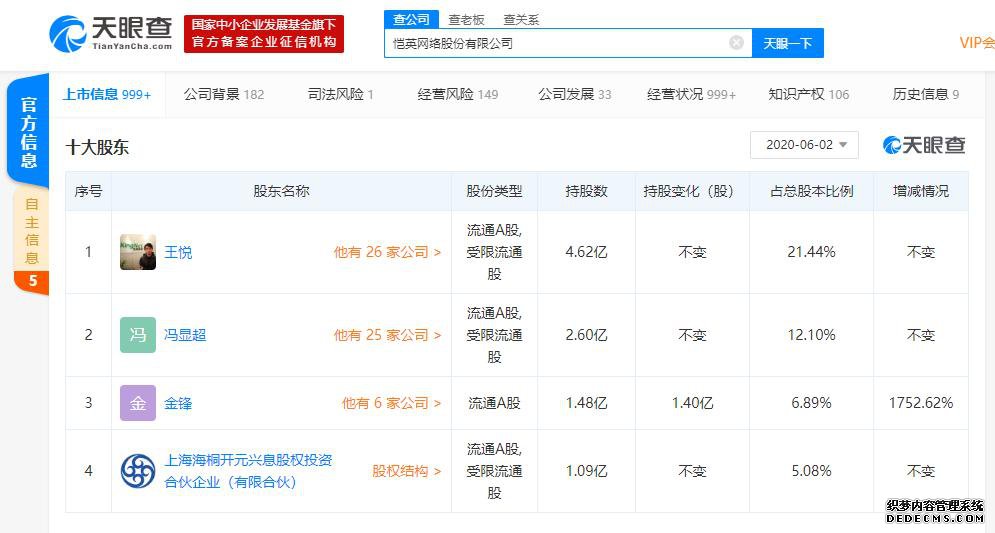Click the VIP会 link at top right
Viewport: 995px width, 533px height.
(977, 43)
